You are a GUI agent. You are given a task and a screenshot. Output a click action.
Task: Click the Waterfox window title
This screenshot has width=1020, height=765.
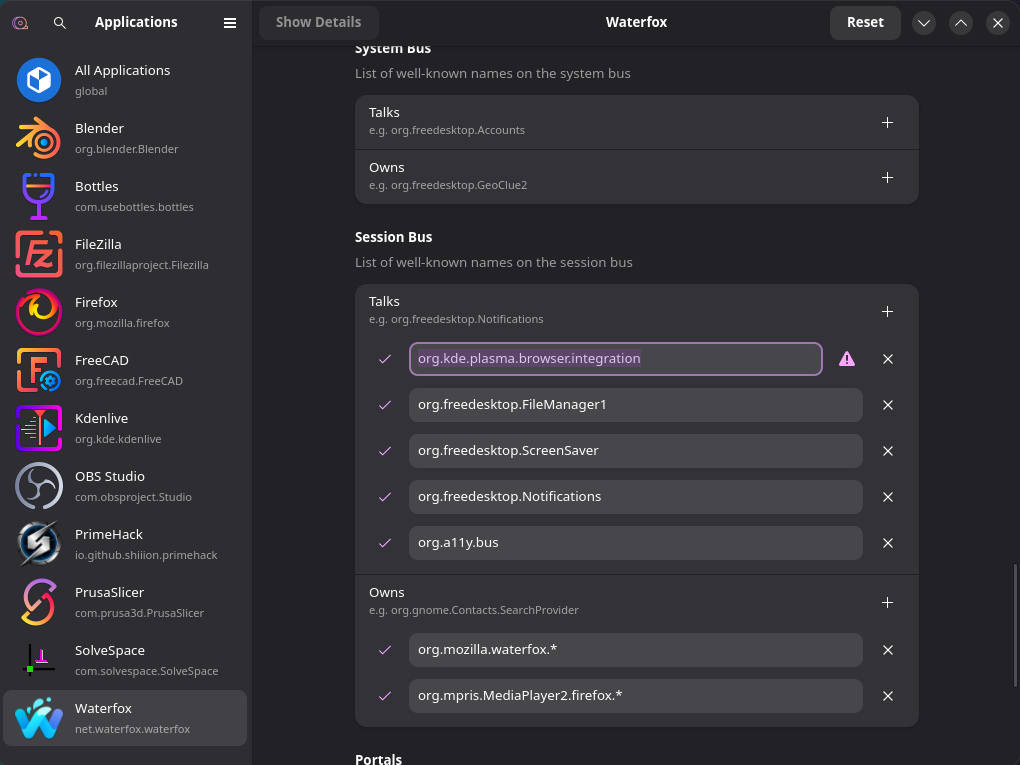tap(636, 23)
